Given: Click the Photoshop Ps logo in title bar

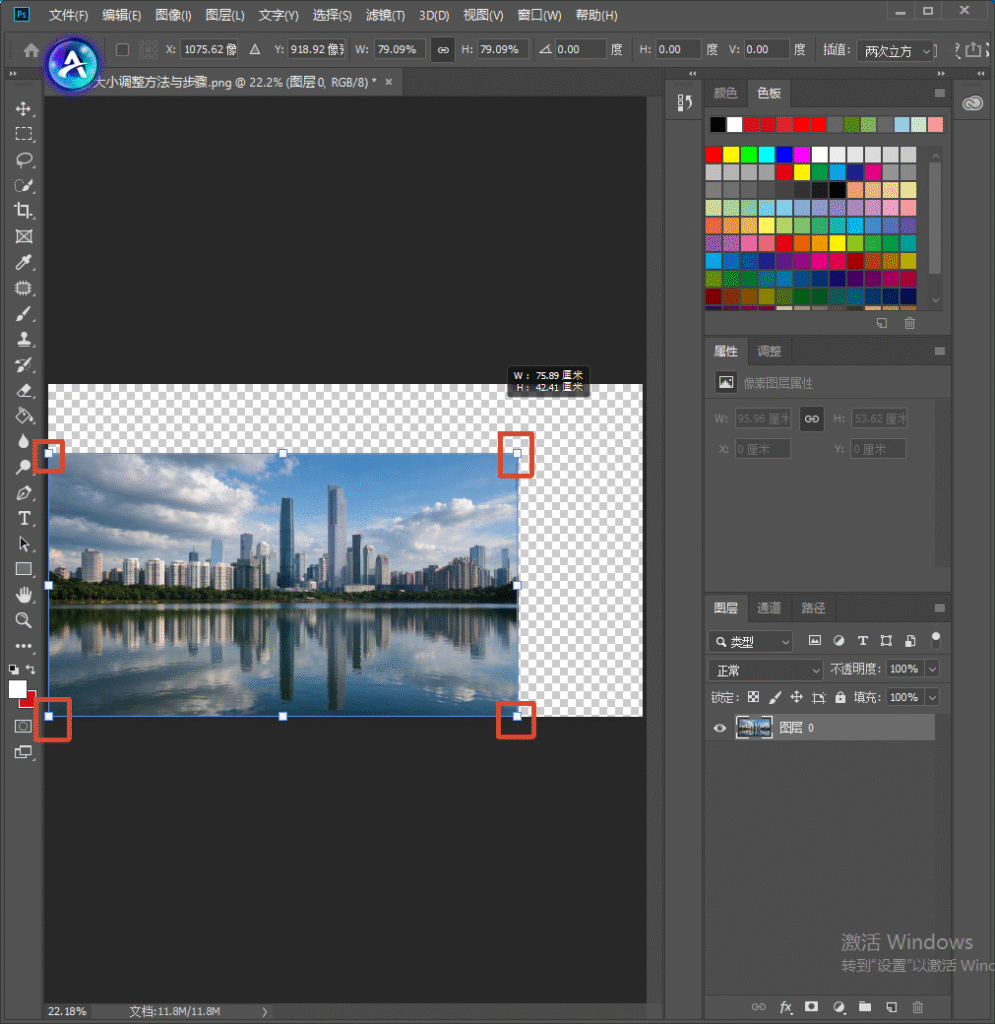Looking at the screenshot, I should 22,14.
